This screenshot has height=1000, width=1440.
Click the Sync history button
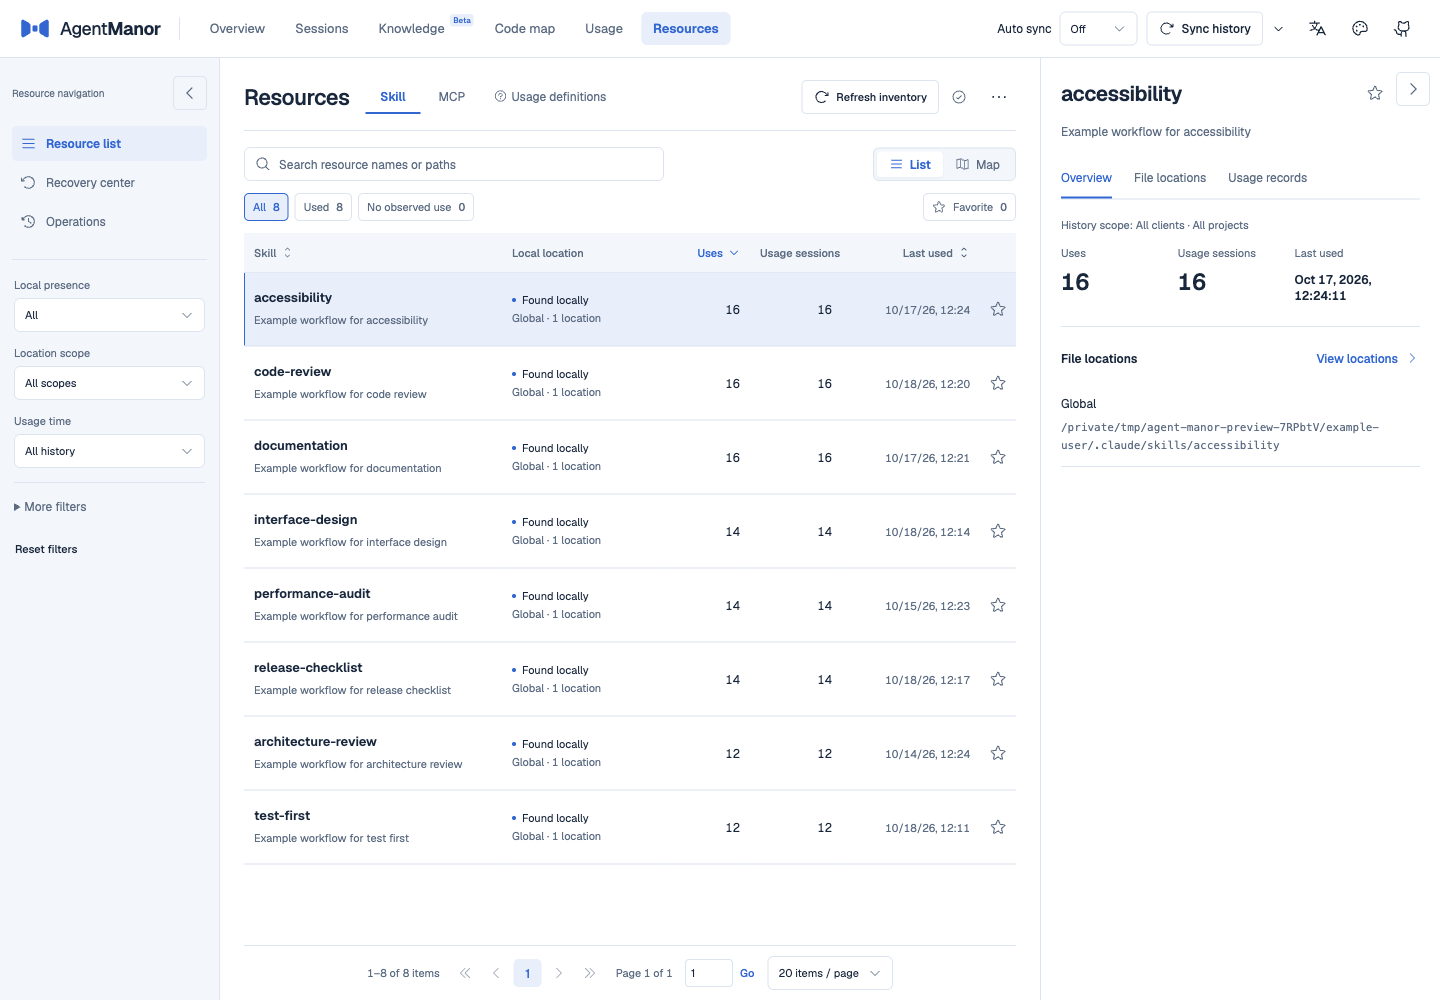click(1205, 29)
